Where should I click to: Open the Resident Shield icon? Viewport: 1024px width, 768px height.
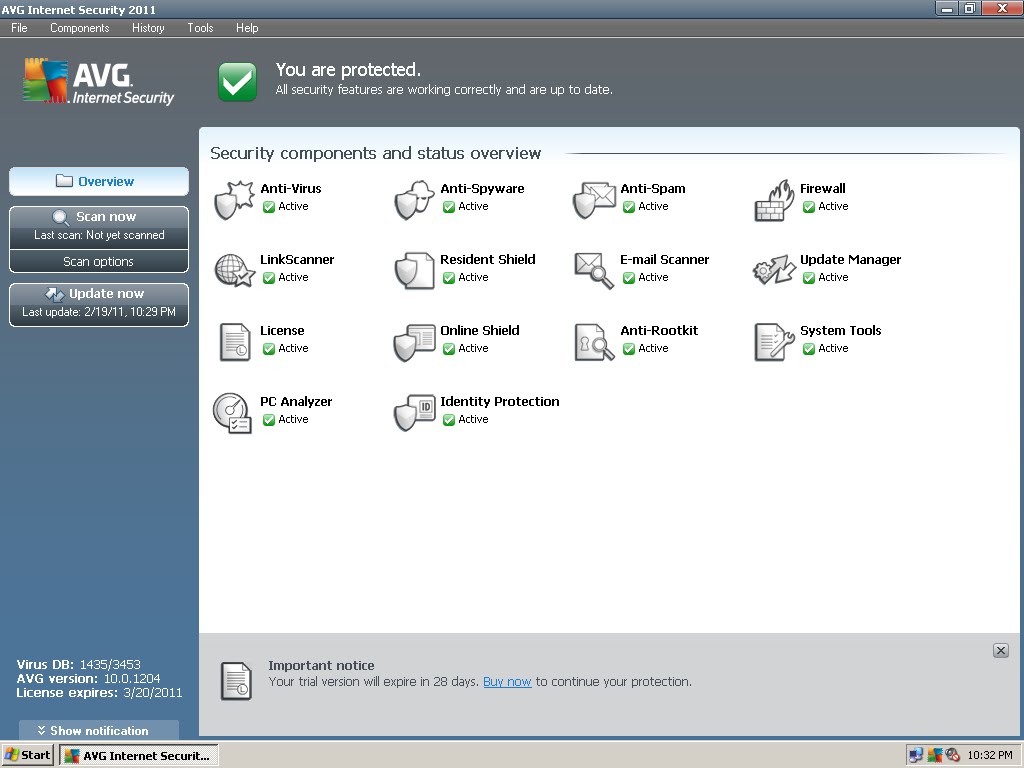(x=414, y=270)
